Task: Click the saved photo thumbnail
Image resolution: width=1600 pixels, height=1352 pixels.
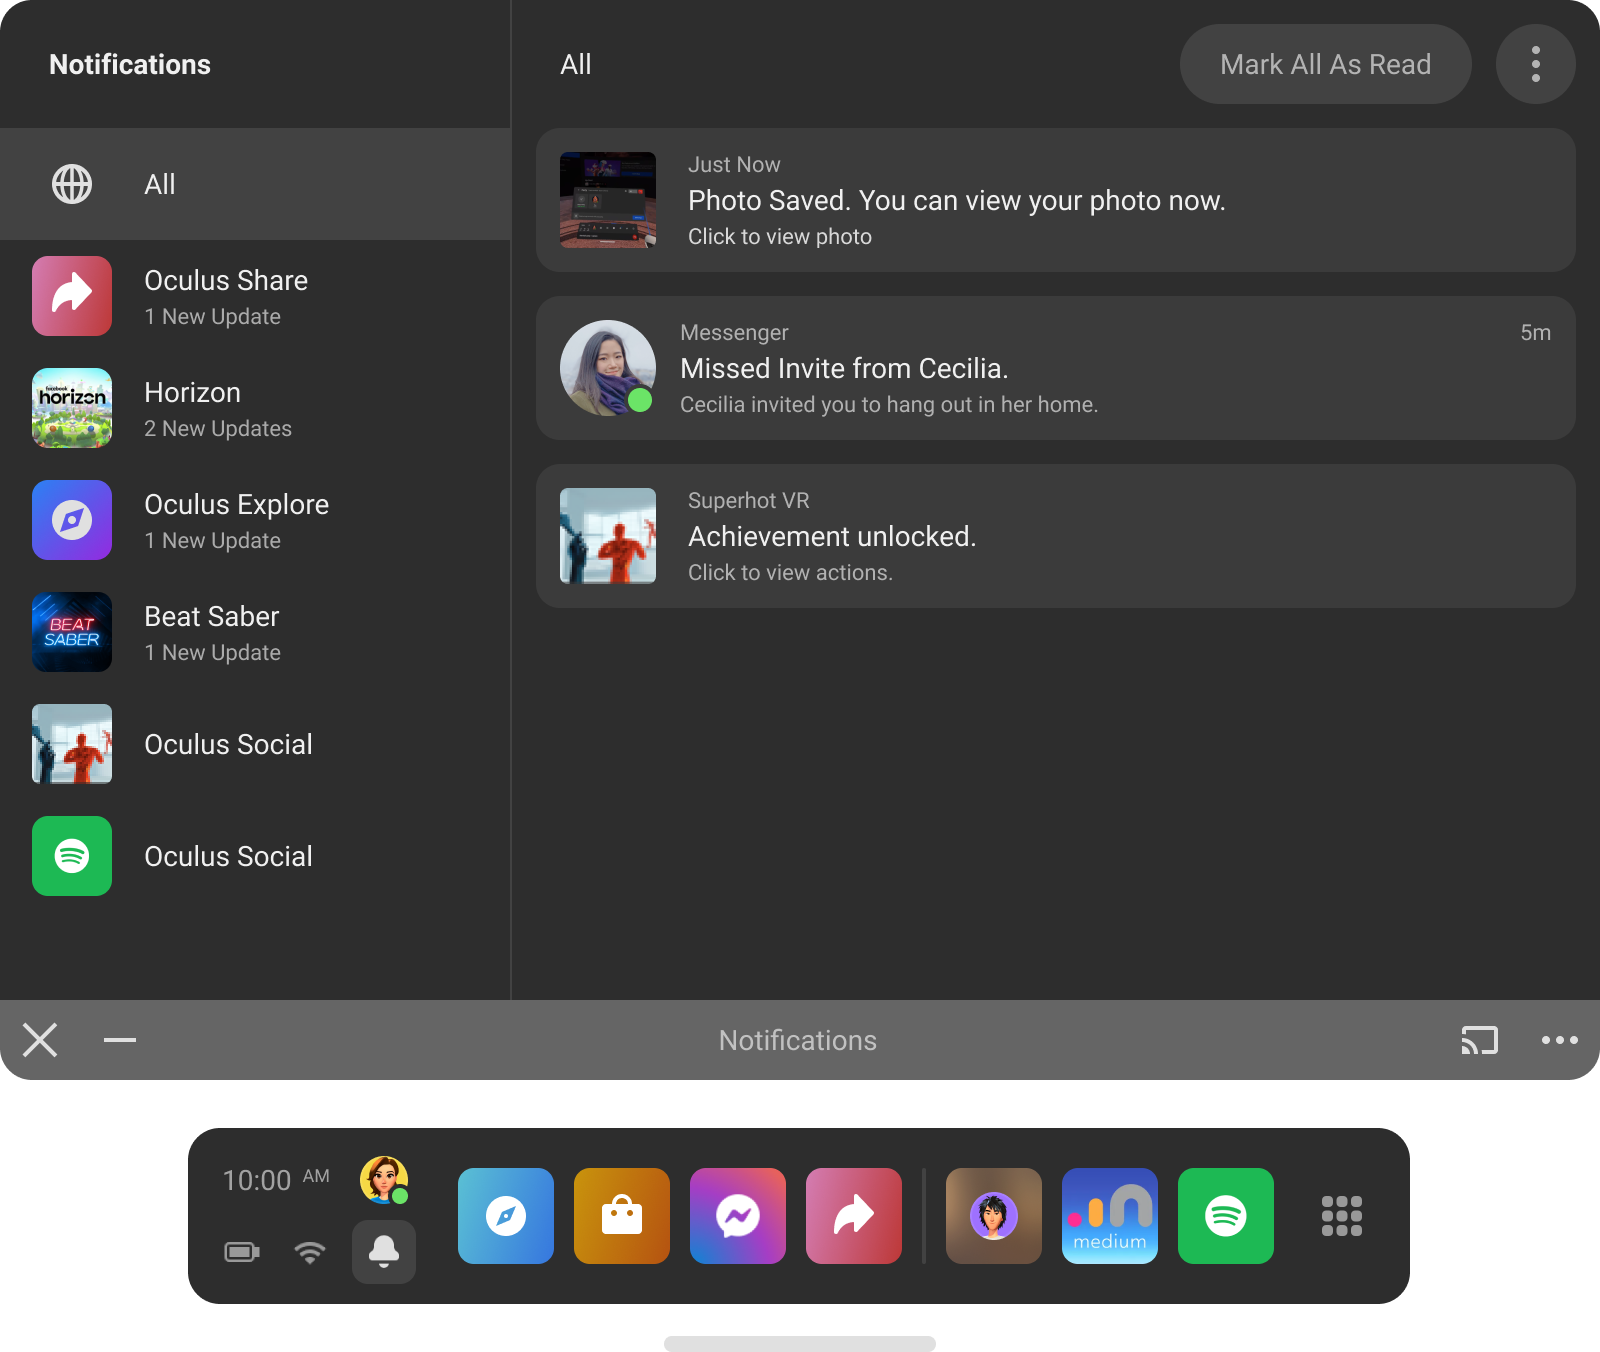Action: coord(608,200)
